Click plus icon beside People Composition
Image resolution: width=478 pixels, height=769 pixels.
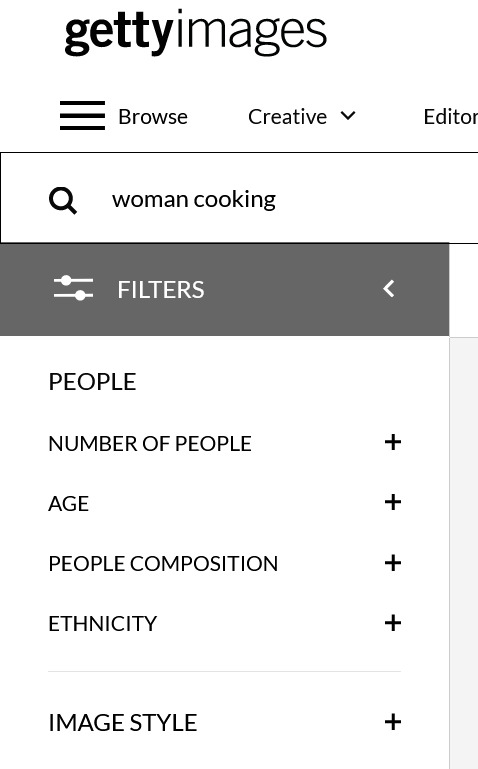[393, 563]
